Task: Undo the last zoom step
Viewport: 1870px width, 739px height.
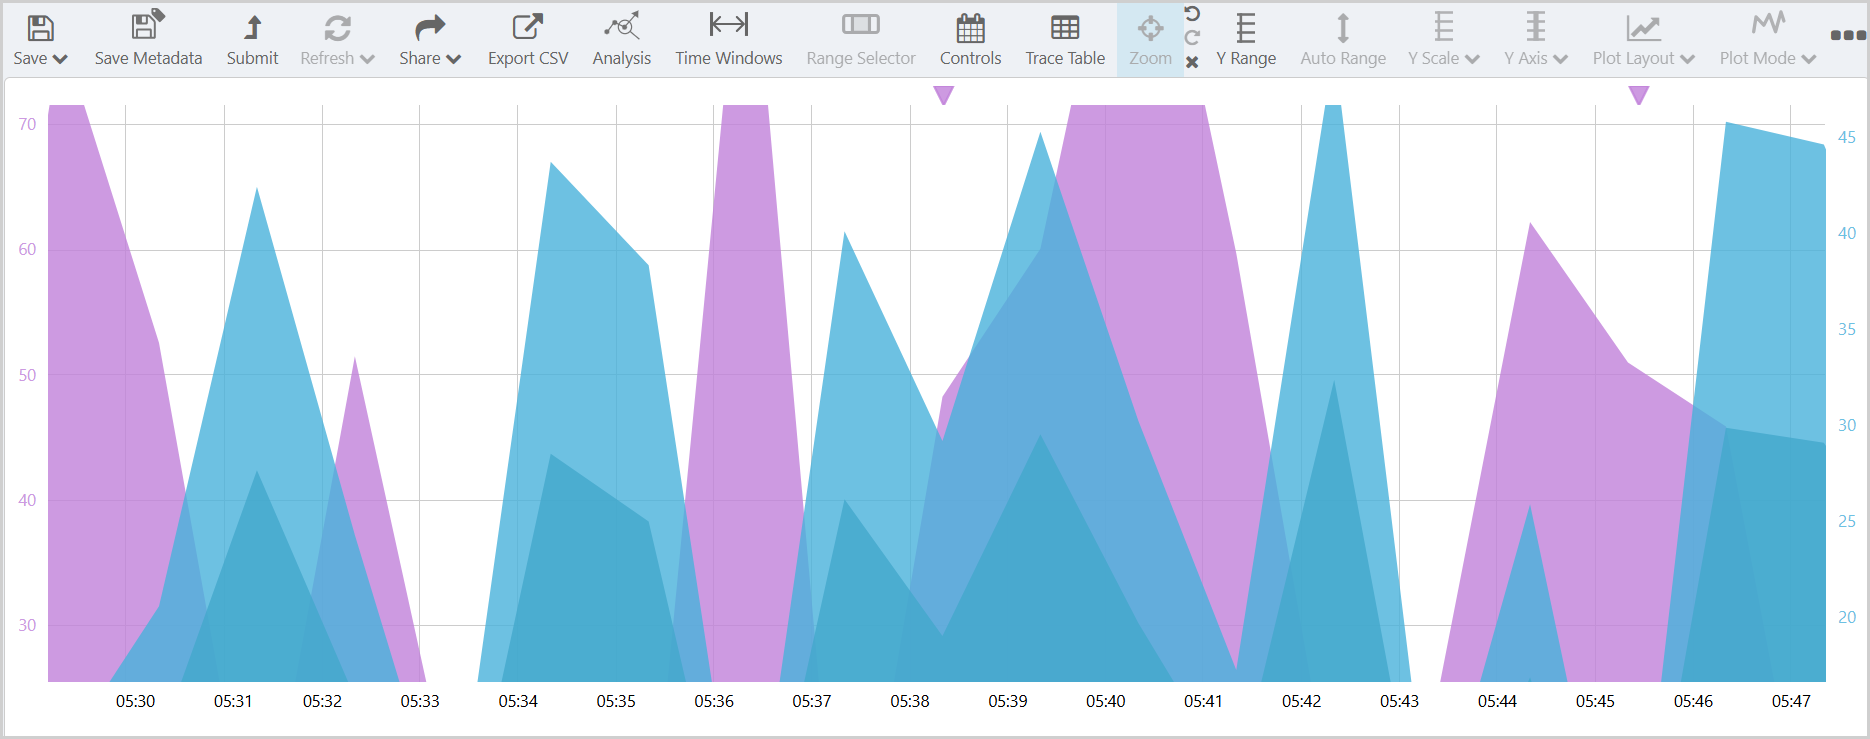Action: (1192, 13)
